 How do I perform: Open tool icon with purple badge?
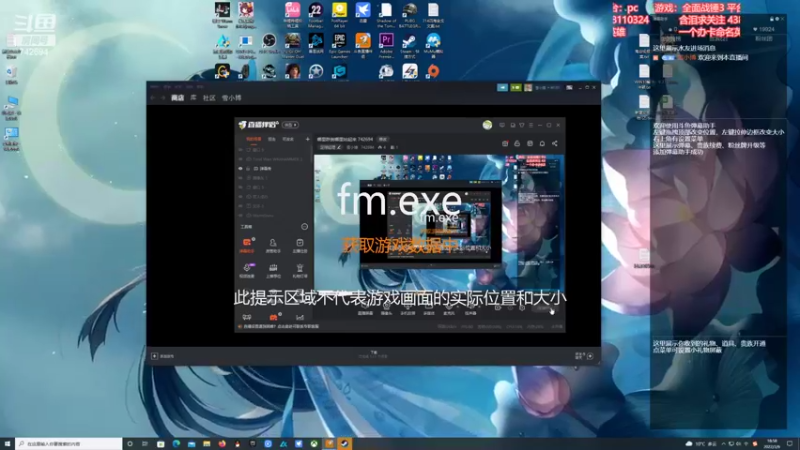247,270
